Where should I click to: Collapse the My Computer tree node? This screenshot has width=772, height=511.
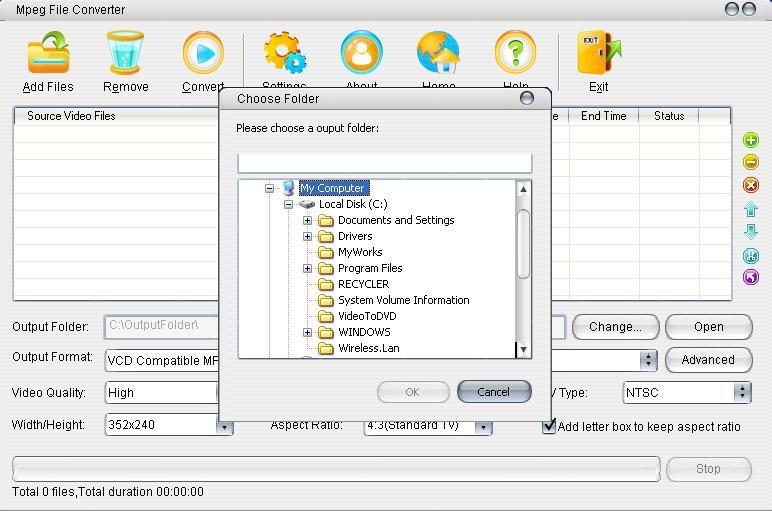point(269,188)
